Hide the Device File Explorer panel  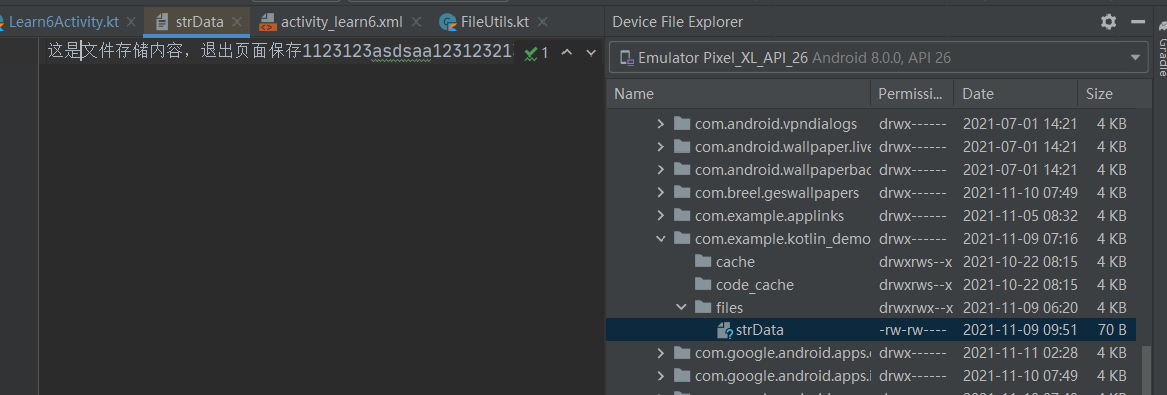pyautogui.click(x=1137, y=22)
